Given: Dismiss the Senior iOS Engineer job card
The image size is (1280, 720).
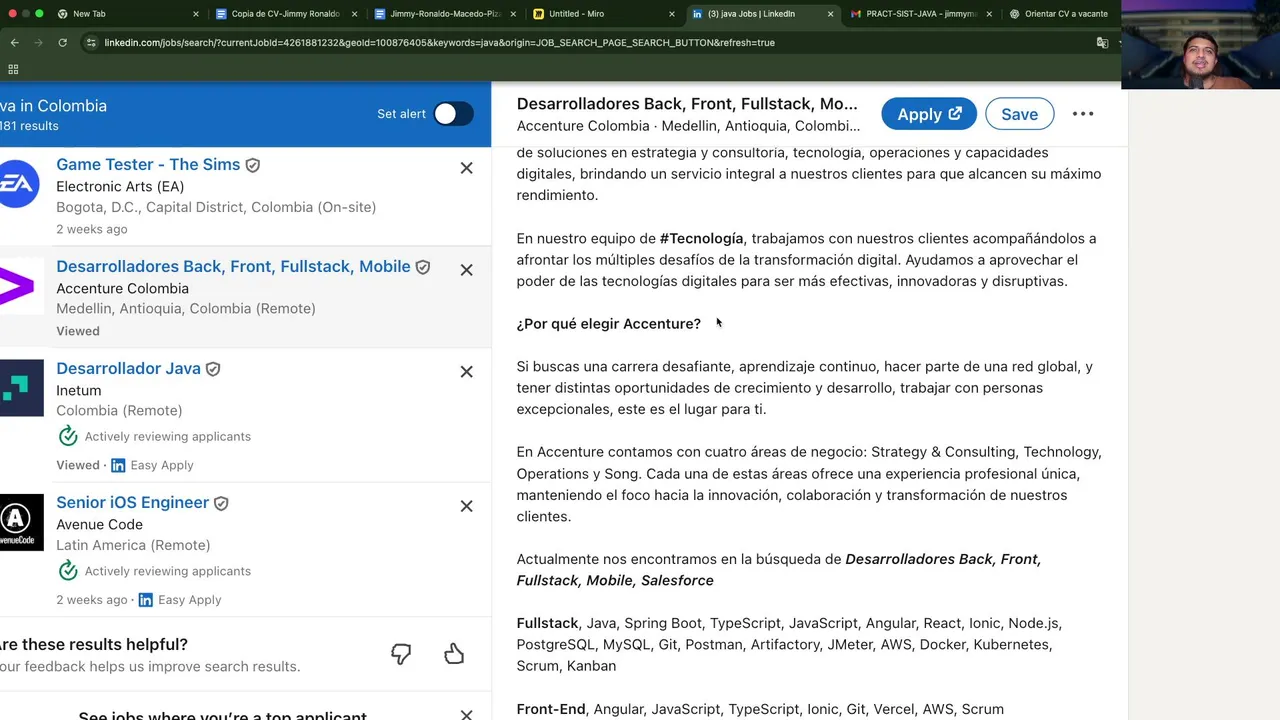Looking at the screenshot, I should 466,506.
